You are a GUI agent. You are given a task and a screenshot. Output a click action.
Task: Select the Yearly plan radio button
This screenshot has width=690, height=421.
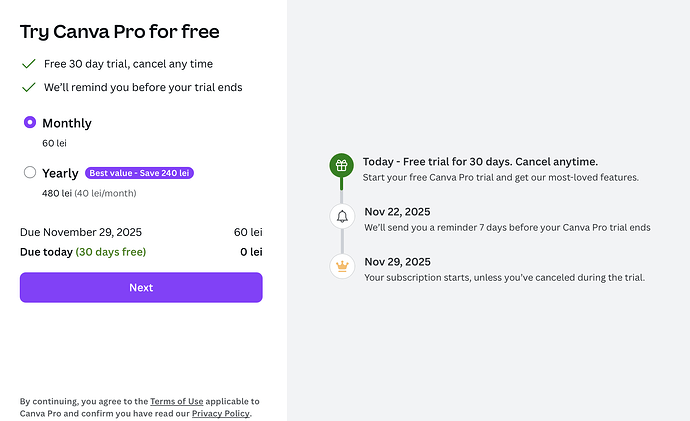click(30, 173)
